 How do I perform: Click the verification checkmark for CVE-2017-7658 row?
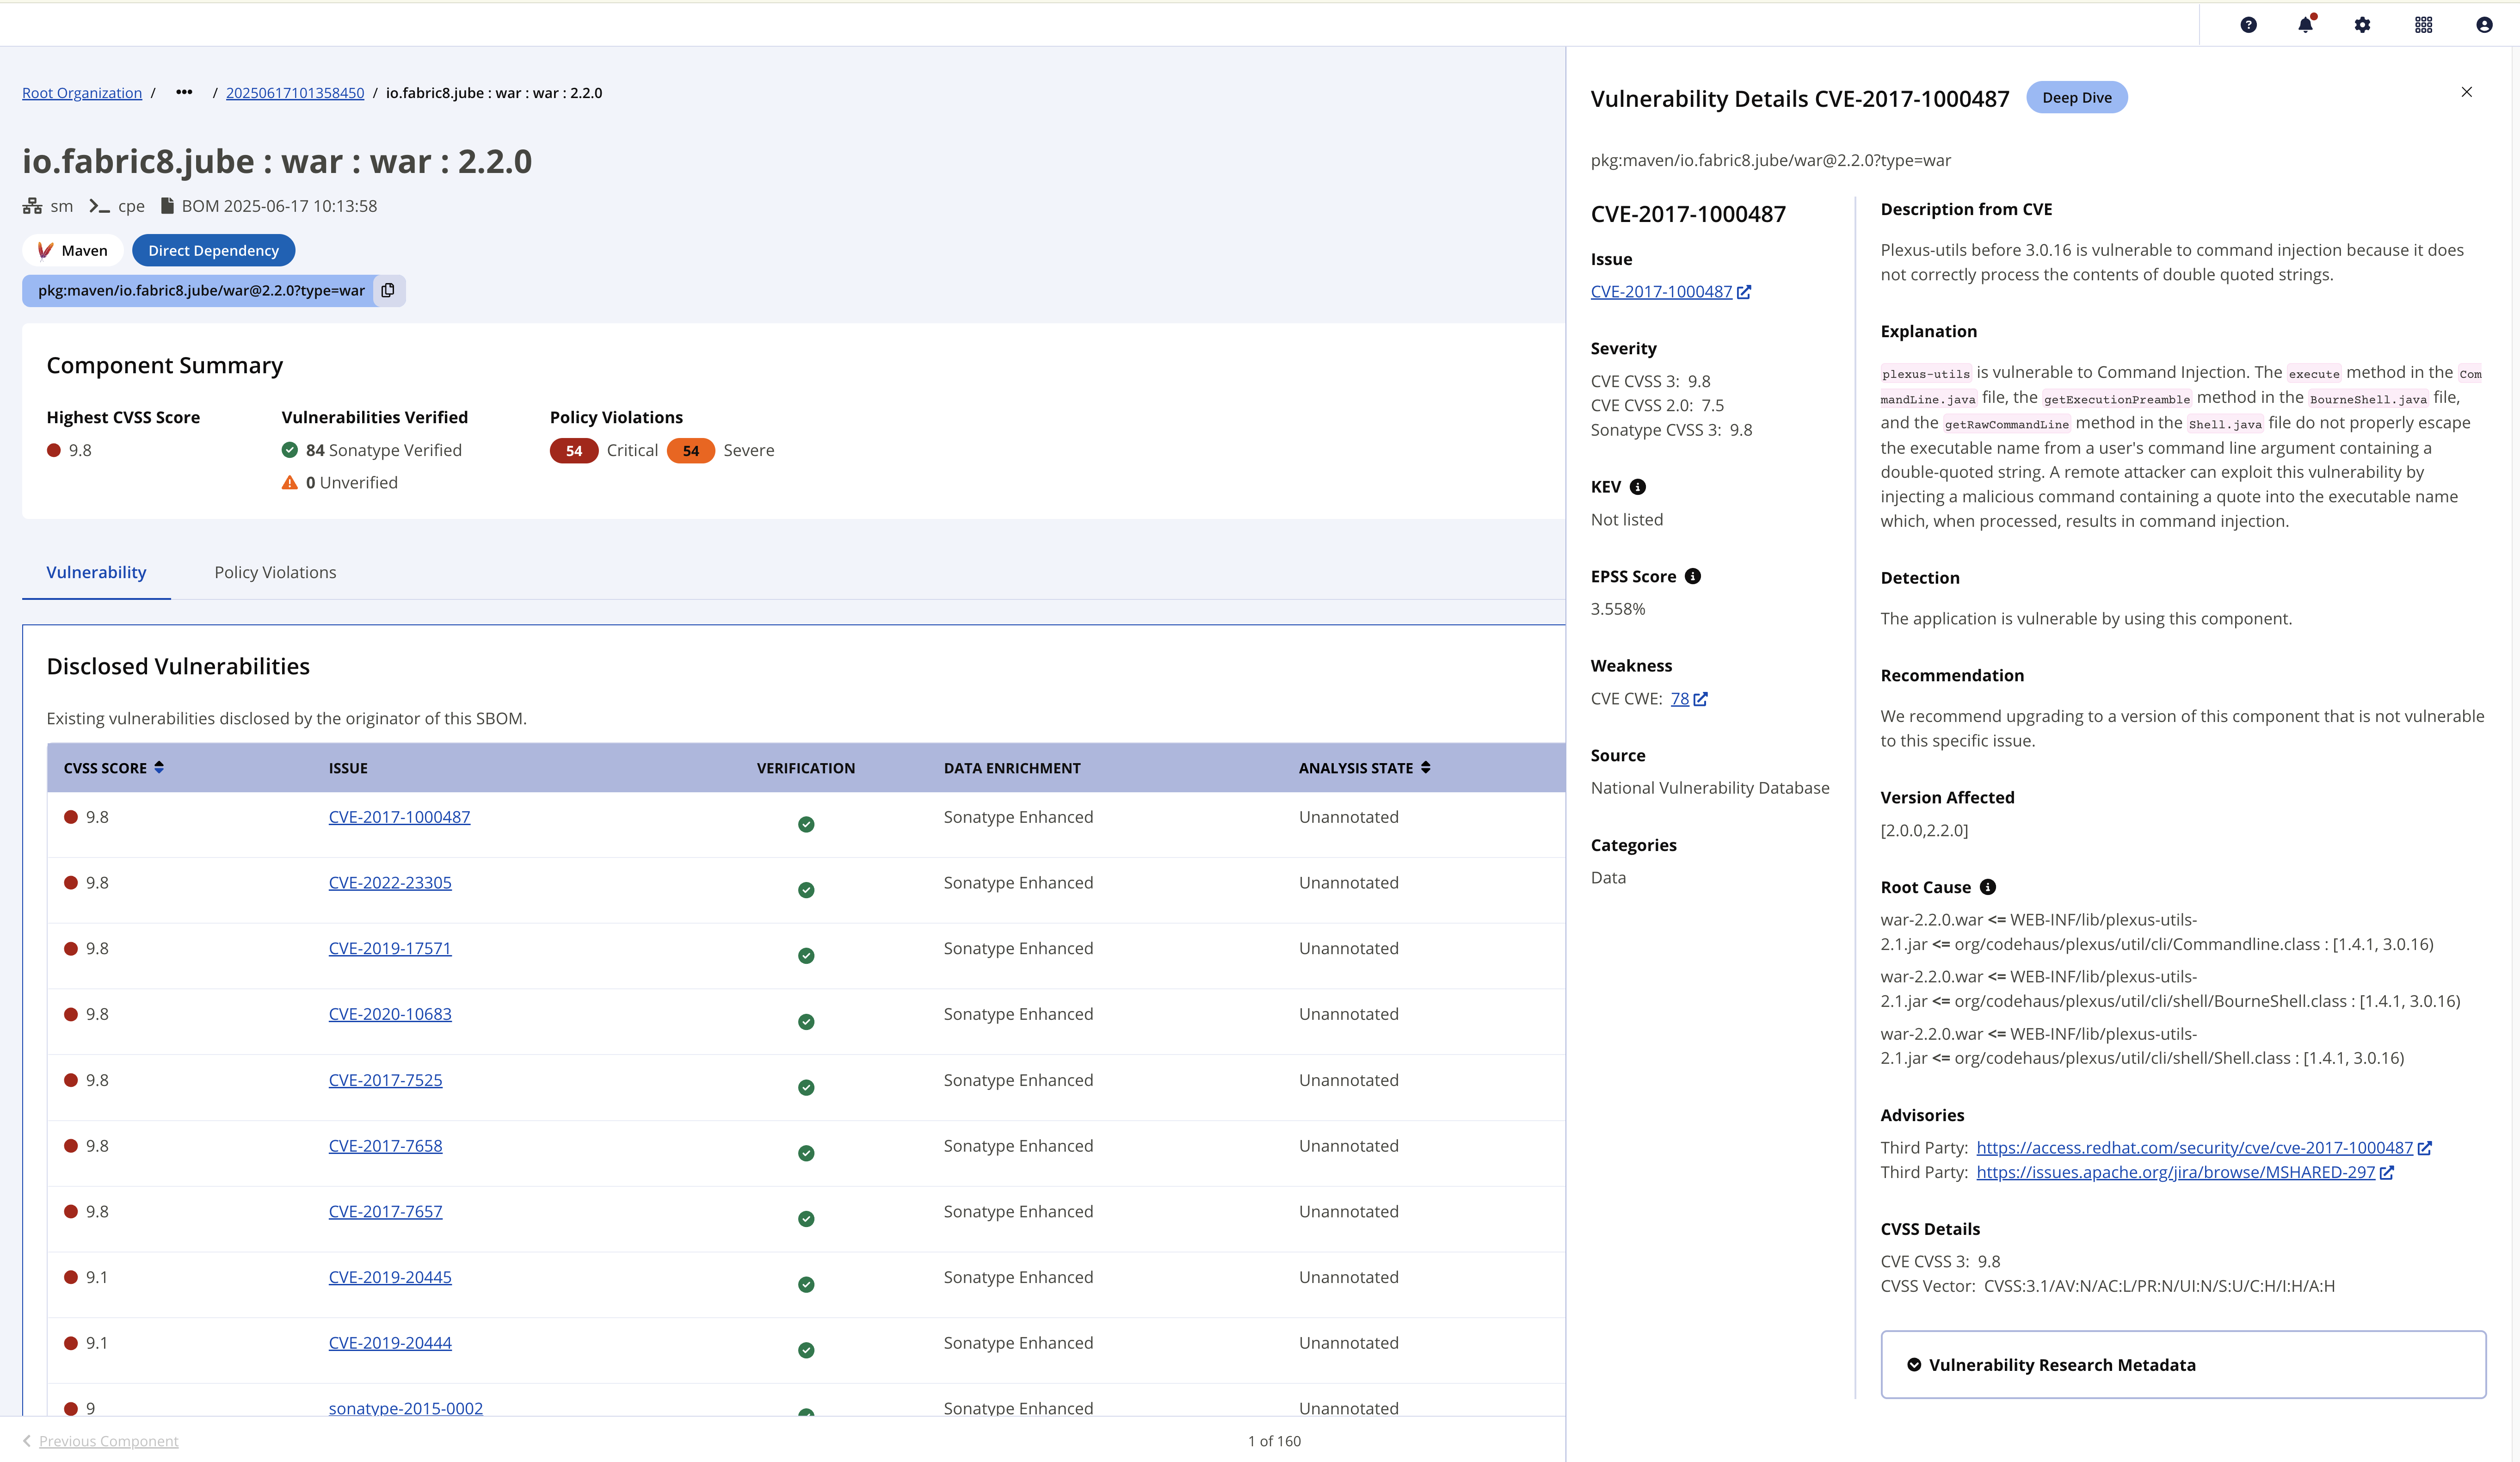pos(806,1153)
